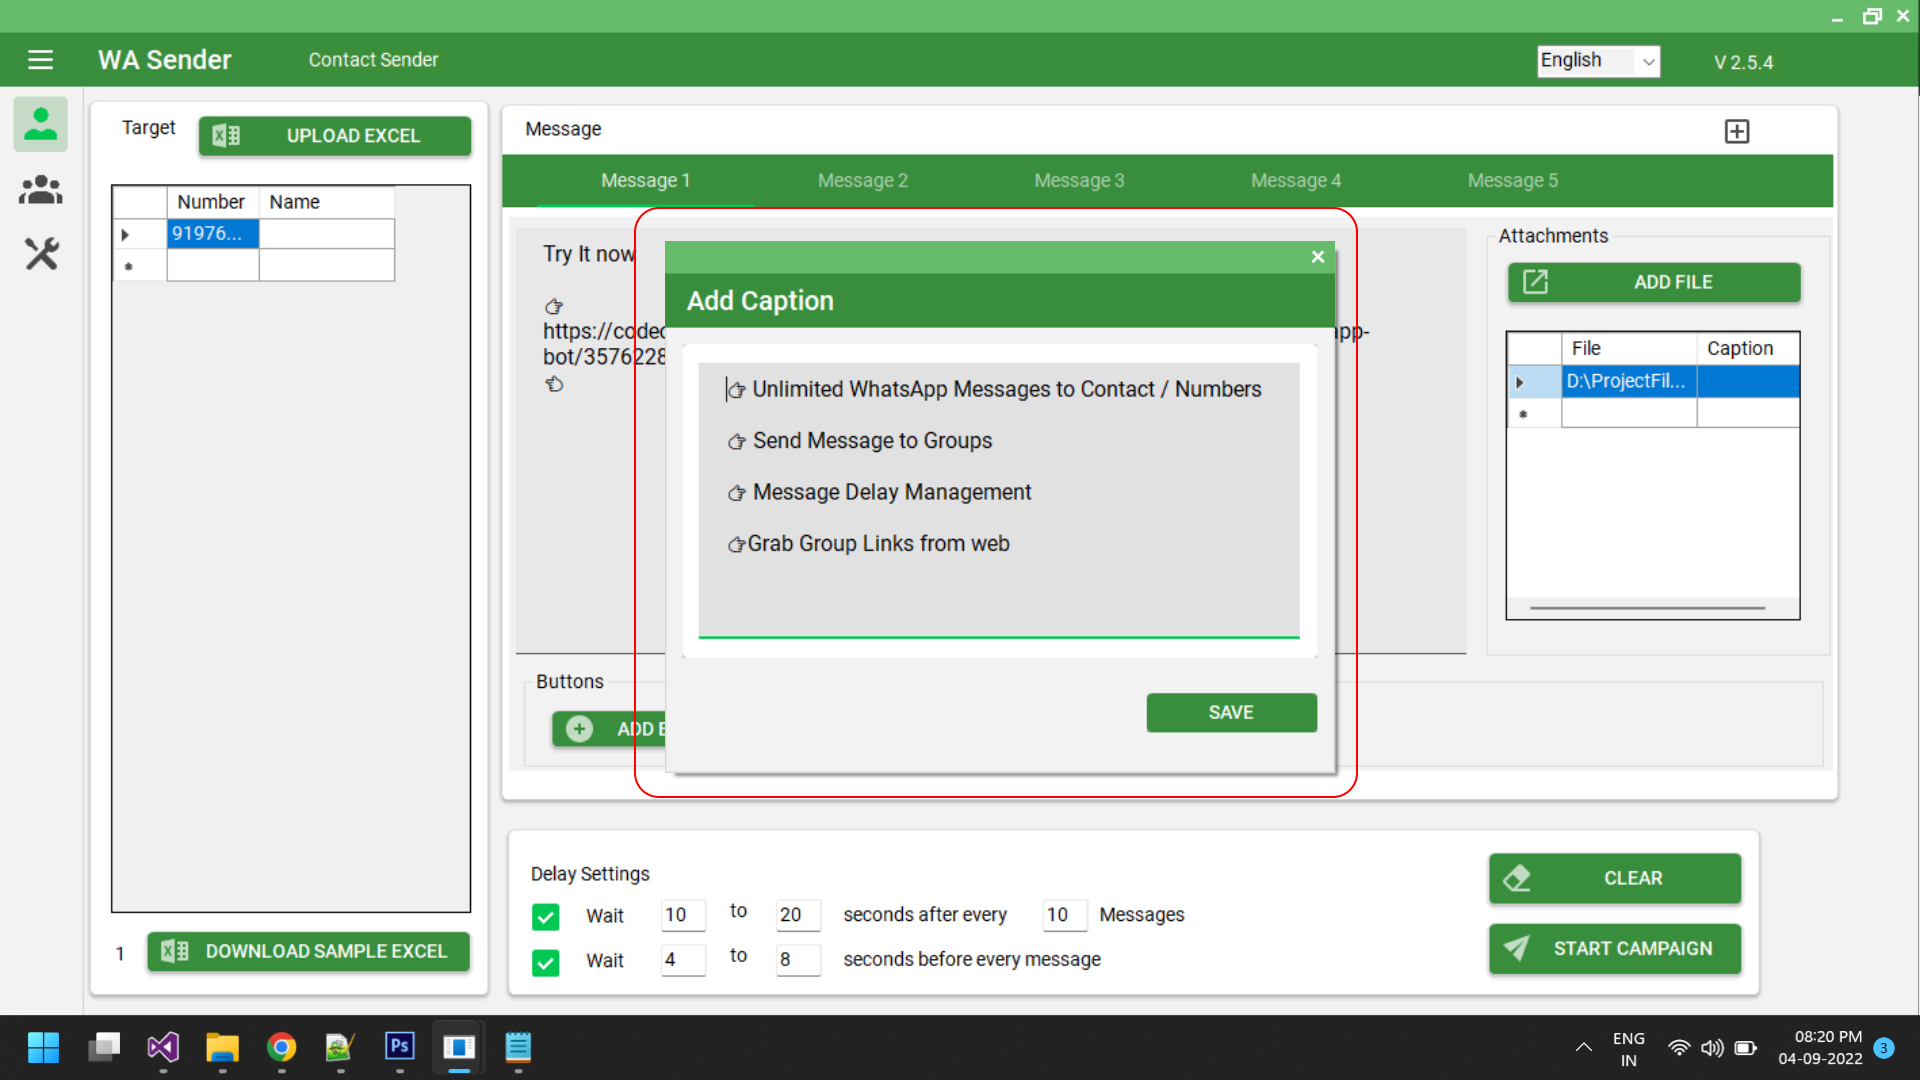This screenshot has width=1920, height=1080.
Task: Expand the attachment row for D:\ProjectFil...
Action: [1520, 382]
